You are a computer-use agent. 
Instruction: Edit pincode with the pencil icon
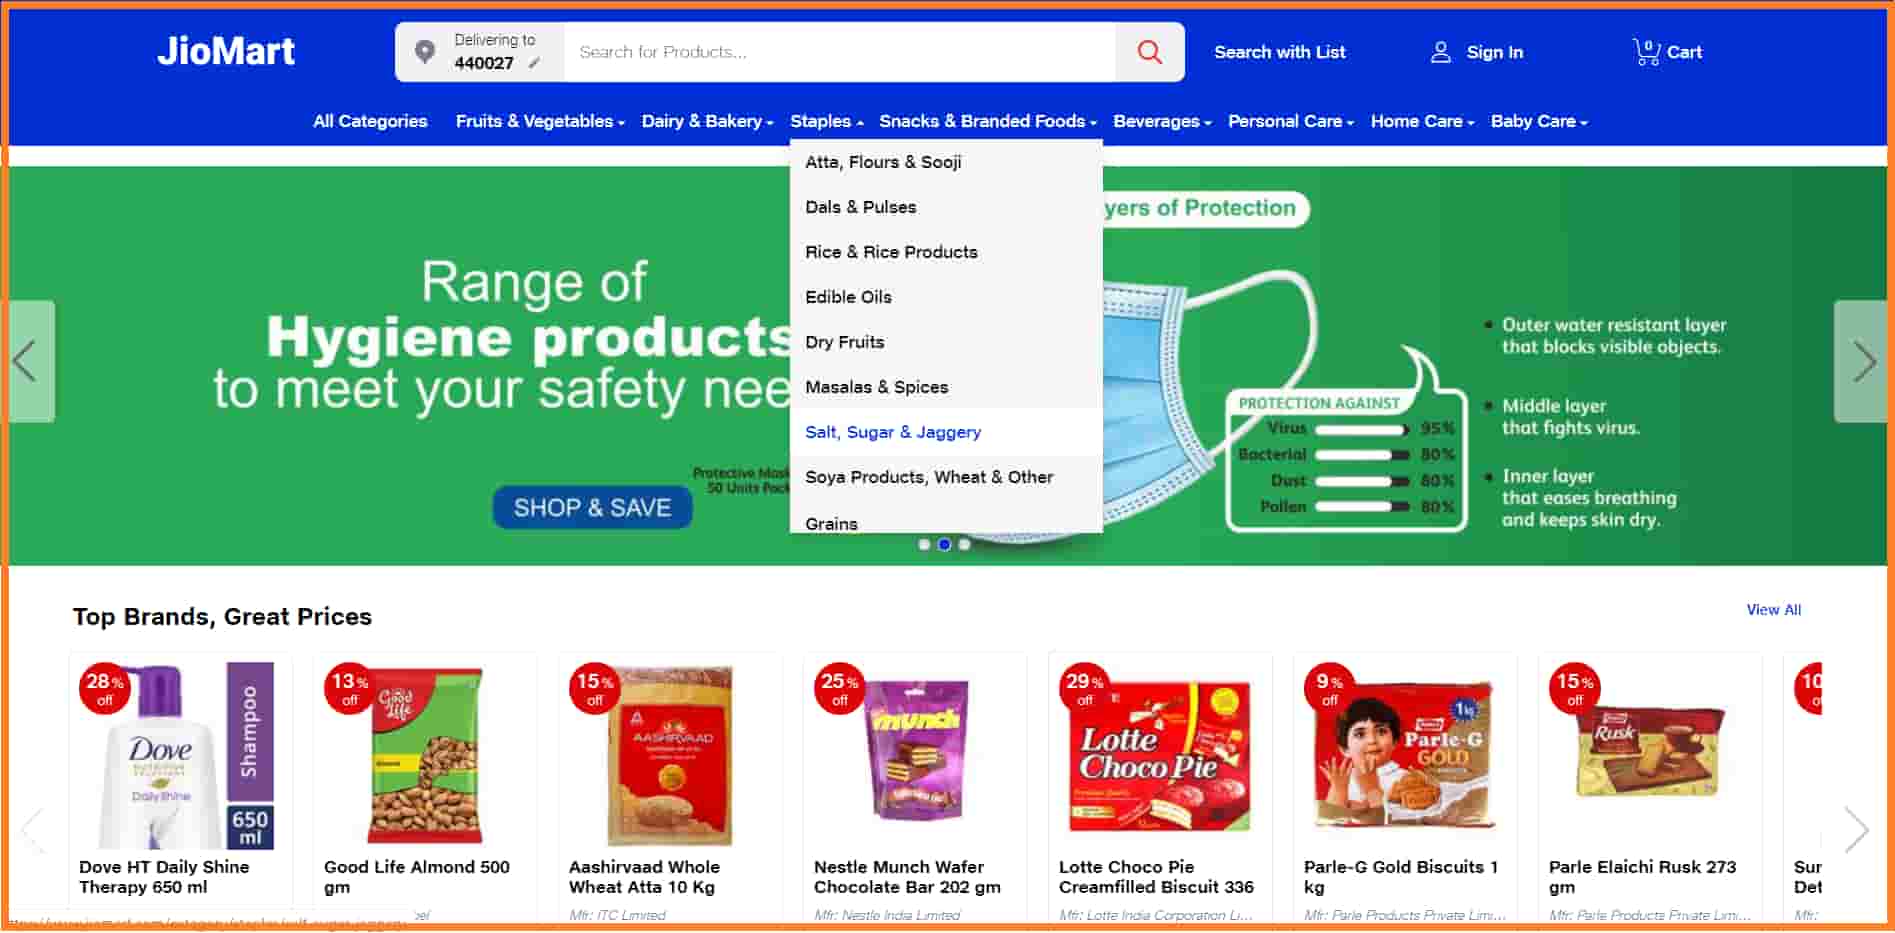click(534, 63)
